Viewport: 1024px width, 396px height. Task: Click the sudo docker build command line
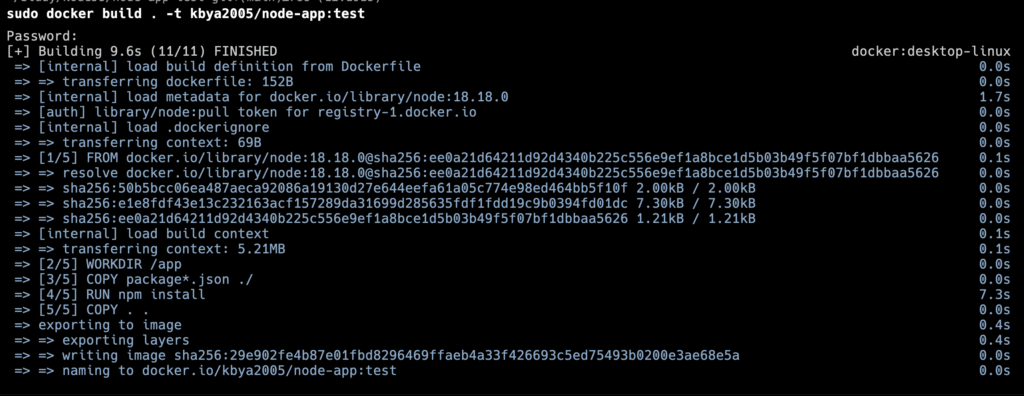point(185,14)
